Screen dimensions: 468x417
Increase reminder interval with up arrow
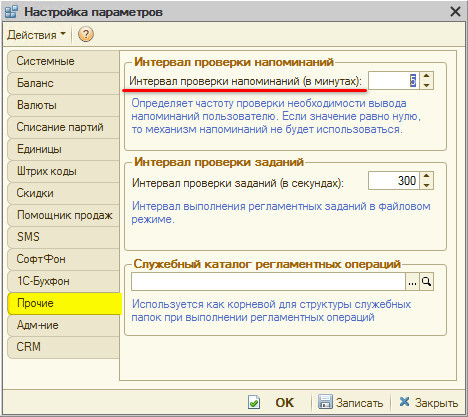(x=426, y=76)
